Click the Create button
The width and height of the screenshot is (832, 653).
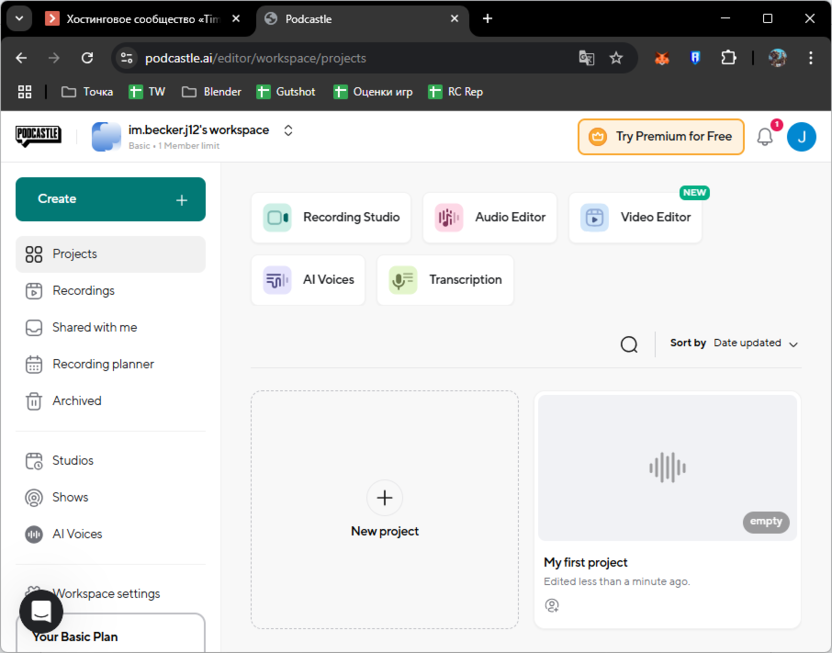pos(110,199)
